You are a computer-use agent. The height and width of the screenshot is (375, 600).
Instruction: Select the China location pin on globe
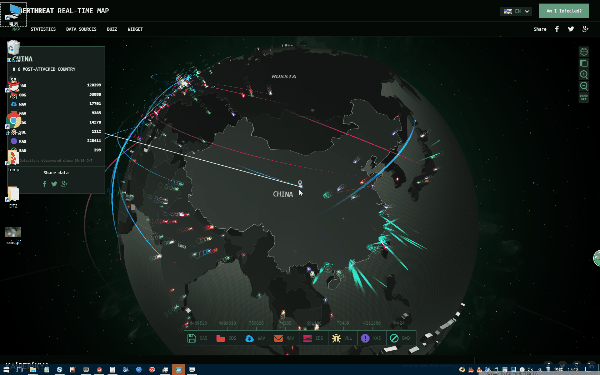click(300, 184)
